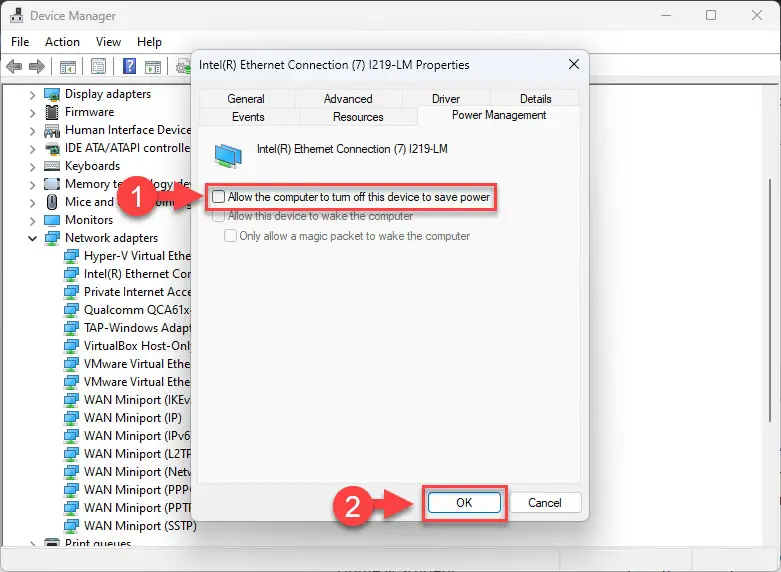The height and width of the screenshot is (572, 781).
Task: Select the Display adapters category icon
Action: (x=52, y=94)
